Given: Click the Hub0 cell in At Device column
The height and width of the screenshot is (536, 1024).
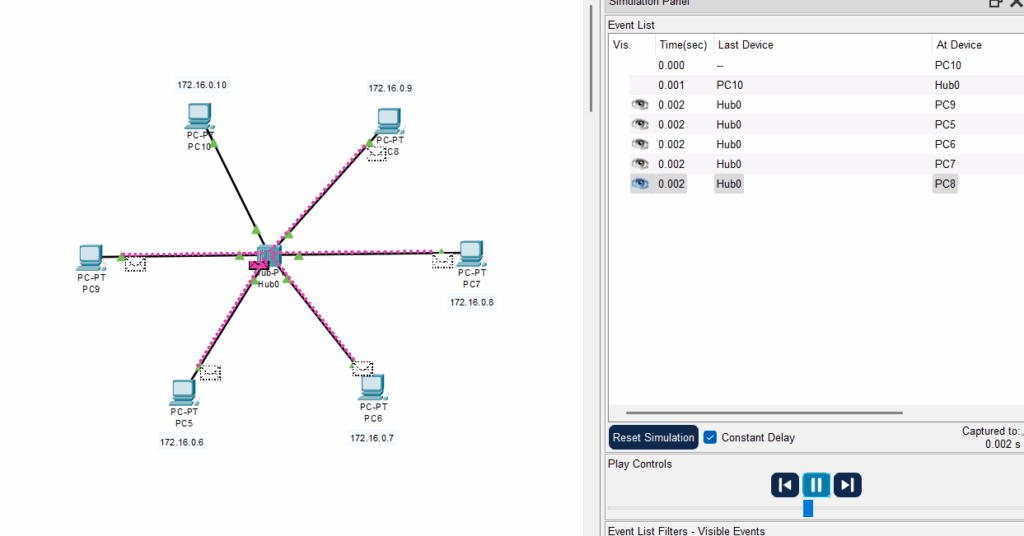Looking at the screenshot, I should (947, 85).
